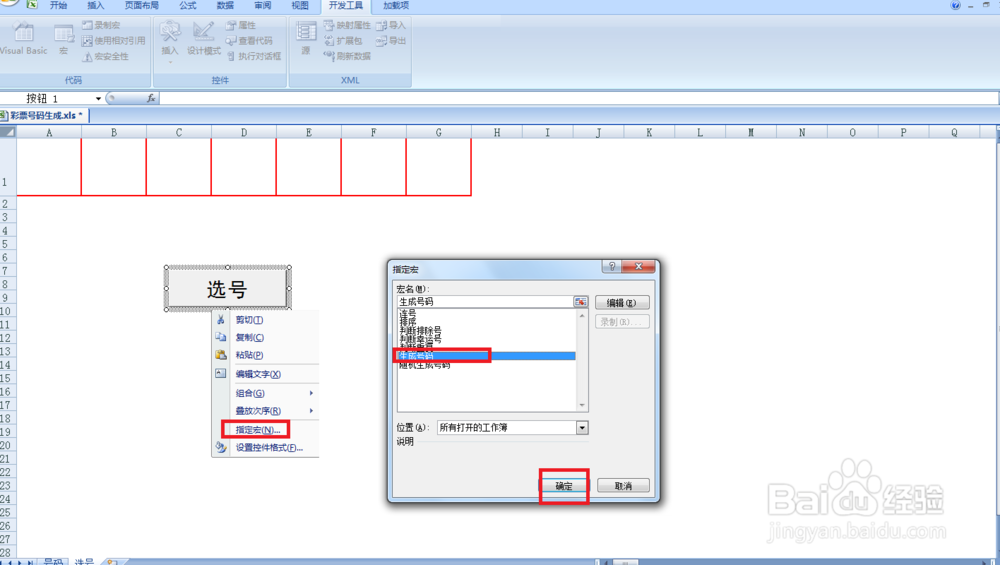Image resolution: width=1000 pixels, height=565 pixels.
Task: Open the 源 XML source pane
Action: tap(306, 38)
